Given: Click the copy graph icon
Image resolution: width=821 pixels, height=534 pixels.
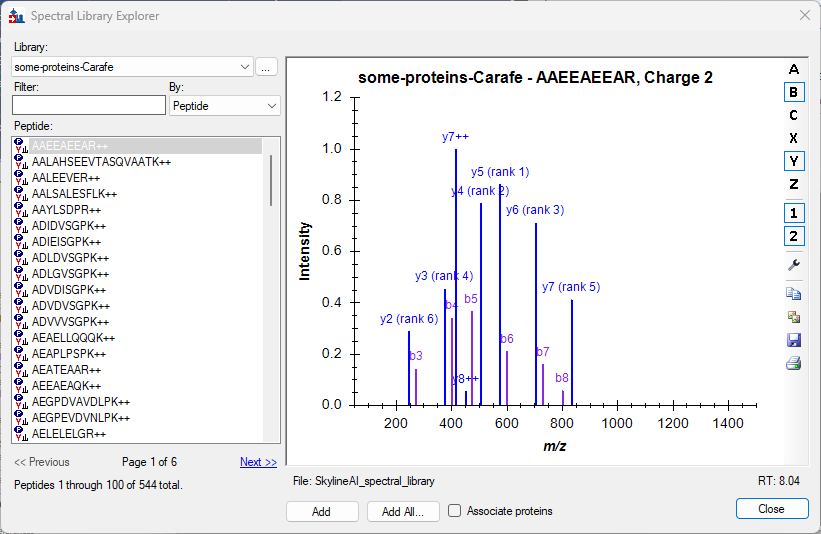Looking at the screenshot, I should coord(794,294).
